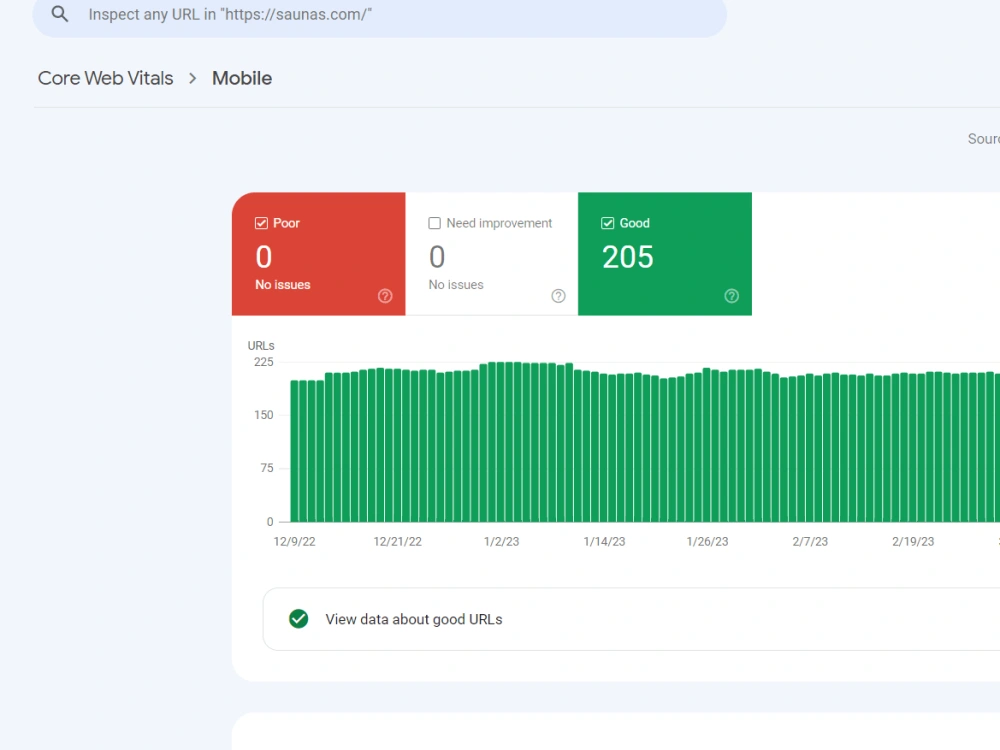Click the 1/2/23 axis date
1000x750 pixels.
tap(501, 541)
